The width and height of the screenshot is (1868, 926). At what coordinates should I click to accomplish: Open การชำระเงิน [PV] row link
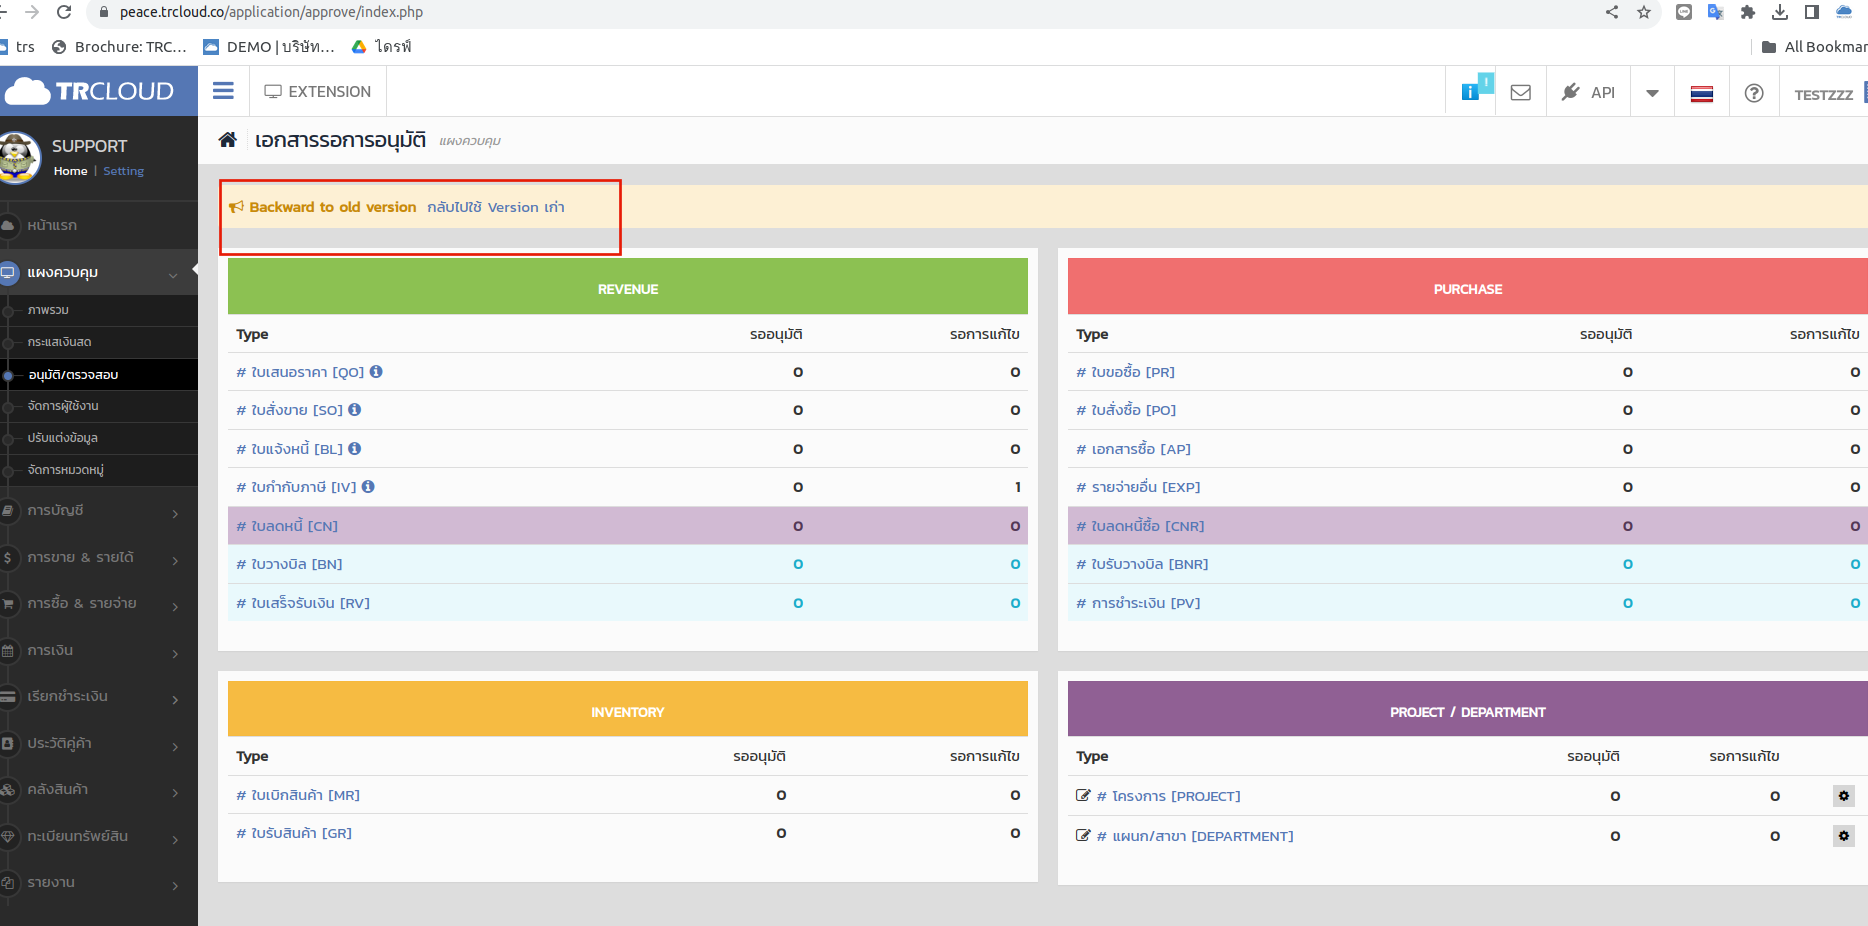pos(1138,603)
